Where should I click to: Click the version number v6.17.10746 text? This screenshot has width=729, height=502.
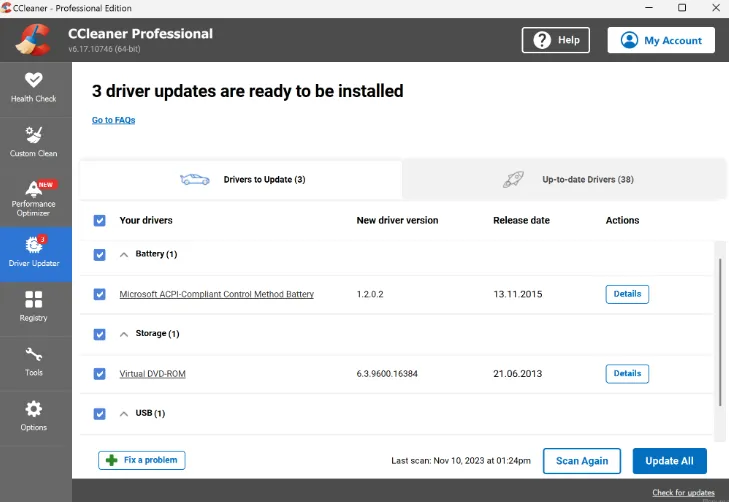pos(104,49)
